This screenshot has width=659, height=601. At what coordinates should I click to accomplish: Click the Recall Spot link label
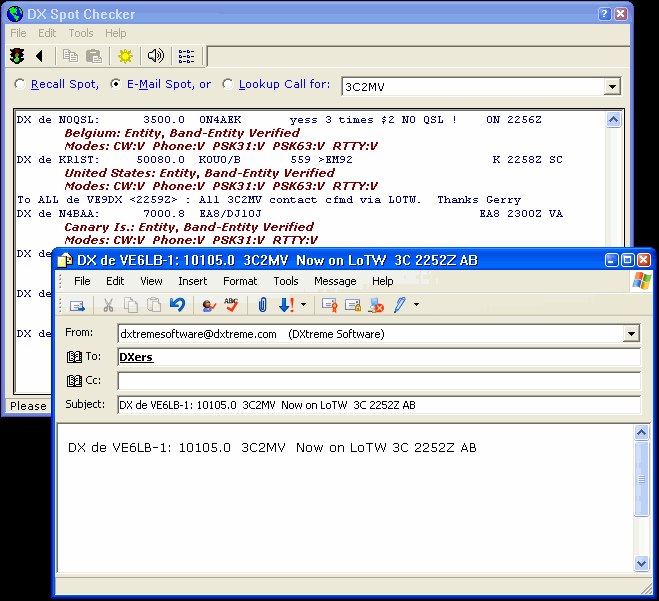(x=65, y=84)
